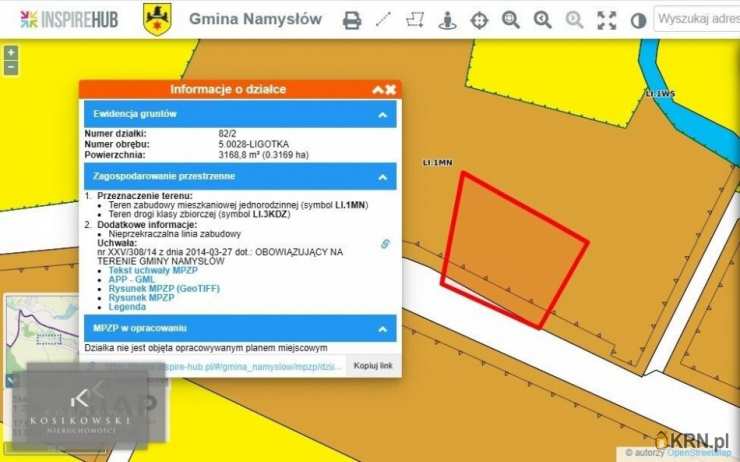Select the measure area polygon tool
This screenshot has height=462, width=740.
pyautogui.click(x=415, y=20)
